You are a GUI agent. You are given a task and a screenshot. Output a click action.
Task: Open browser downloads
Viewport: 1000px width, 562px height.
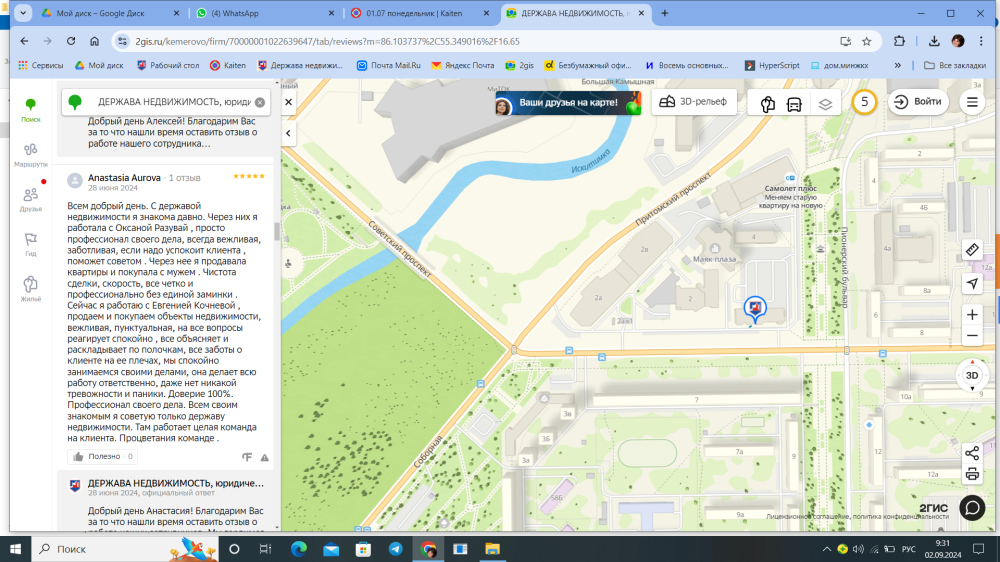tap(934, 41)
